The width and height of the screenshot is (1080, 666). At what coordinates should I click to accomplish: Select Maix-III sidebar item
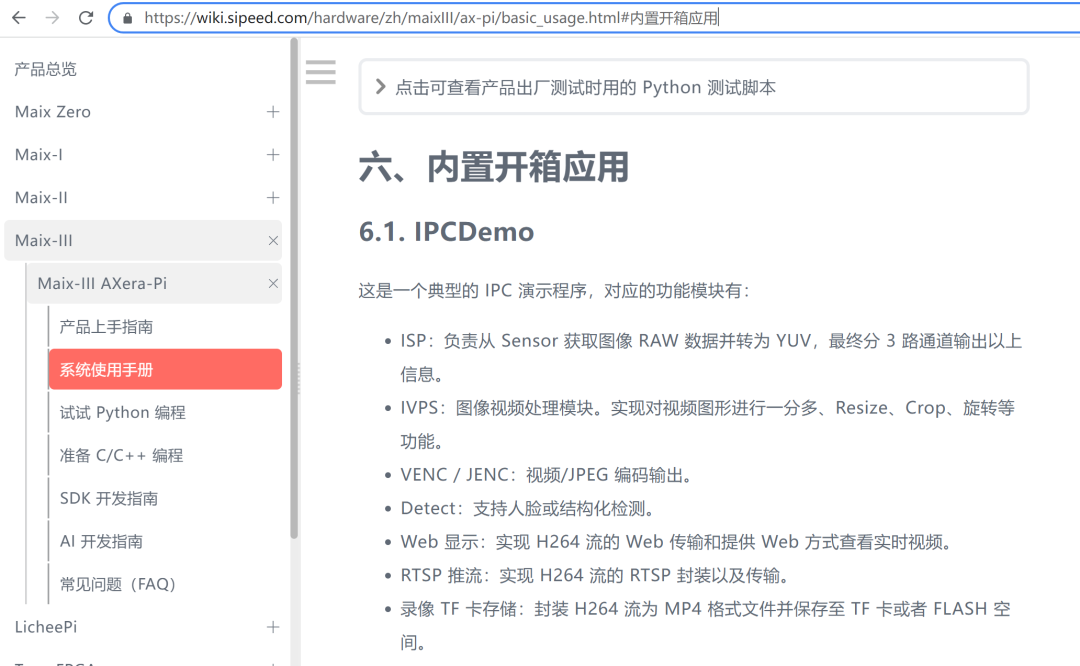point(143,240)
